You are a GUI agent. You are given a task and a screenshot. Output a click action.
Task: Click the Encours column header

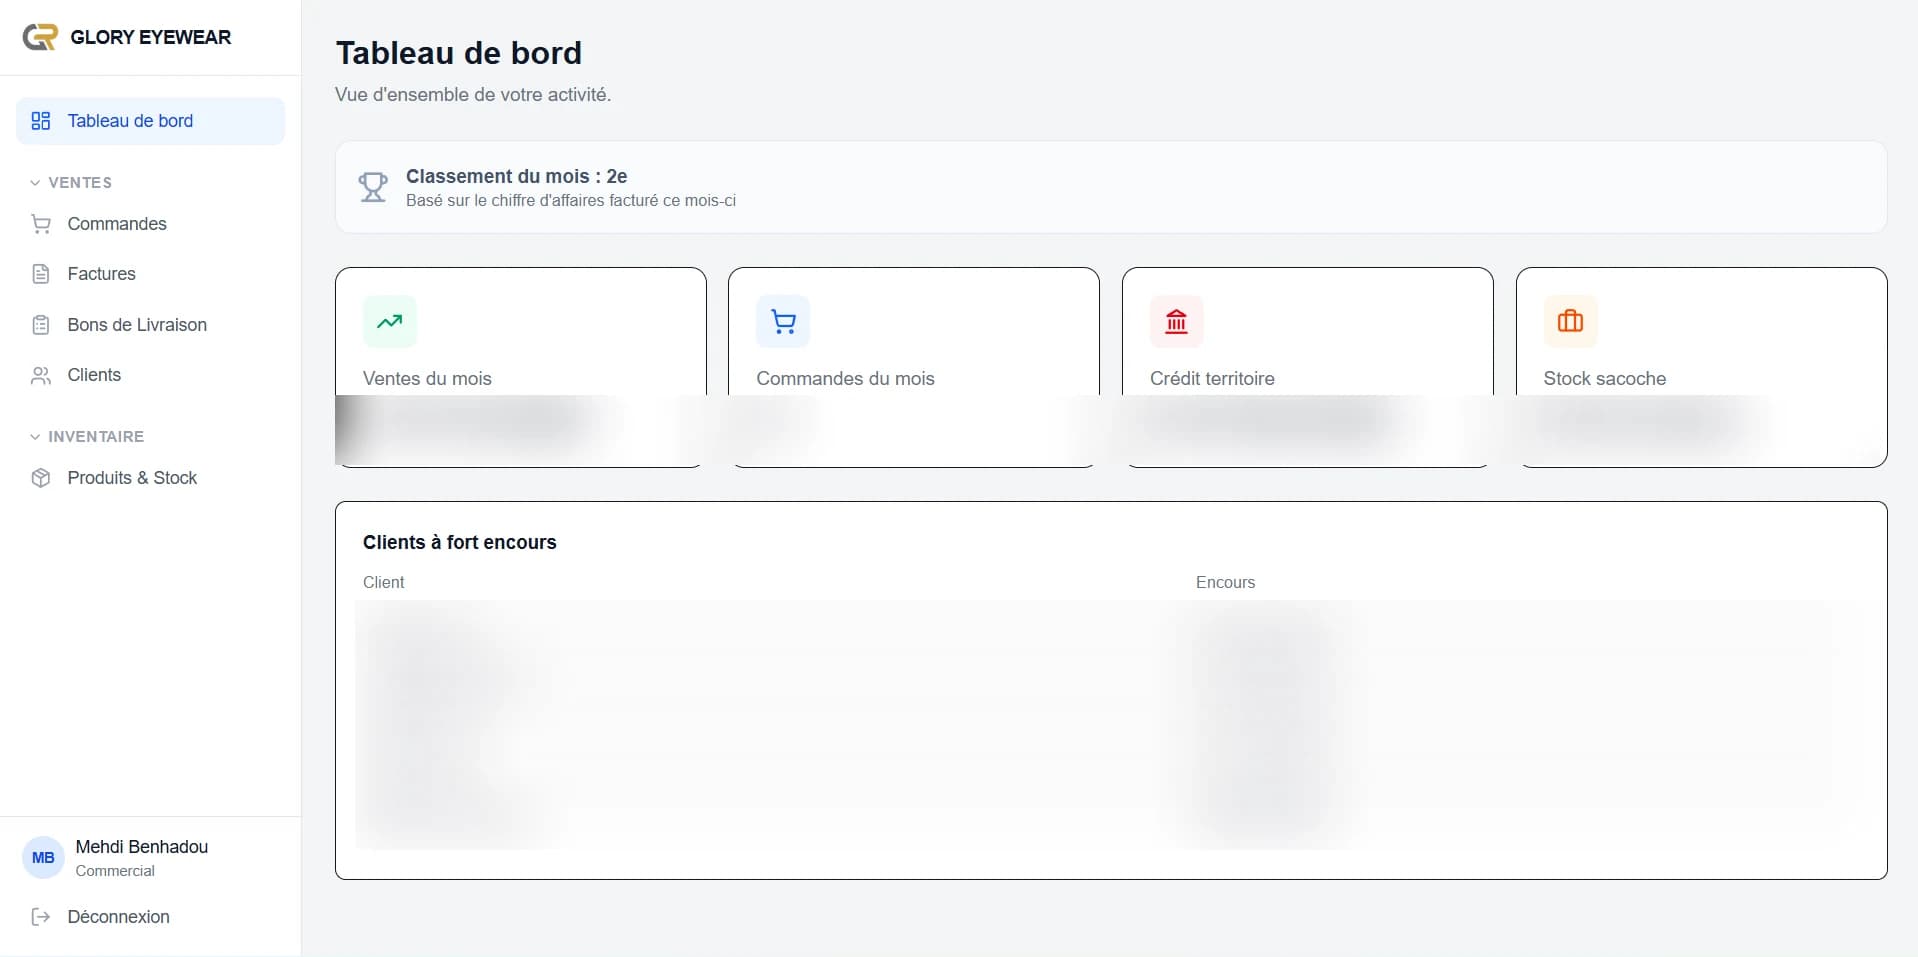coord(1225,582)
